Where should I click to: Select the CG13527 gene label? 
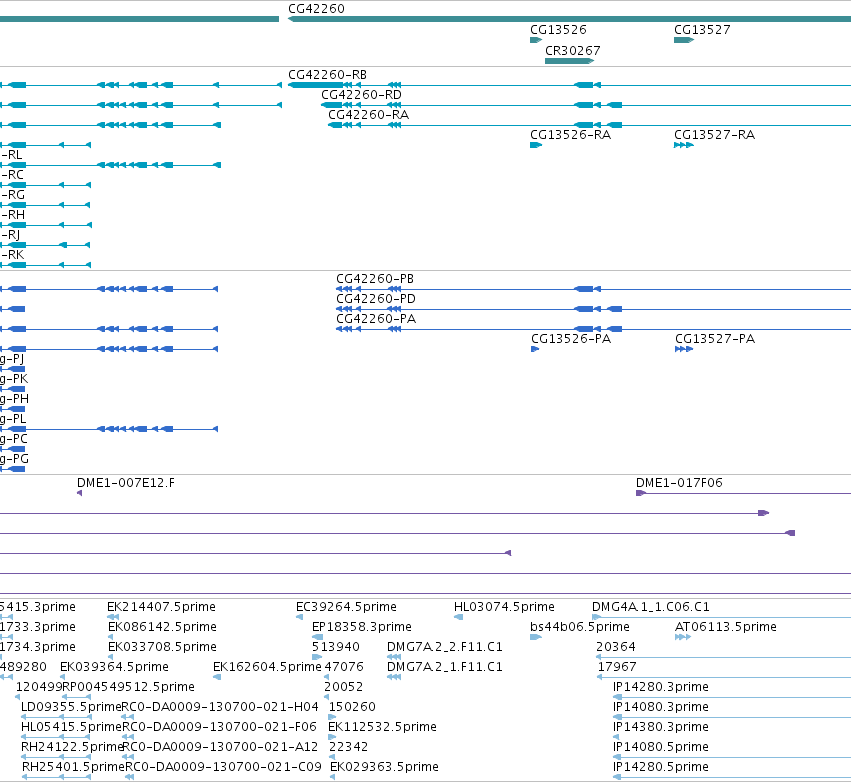702,30
